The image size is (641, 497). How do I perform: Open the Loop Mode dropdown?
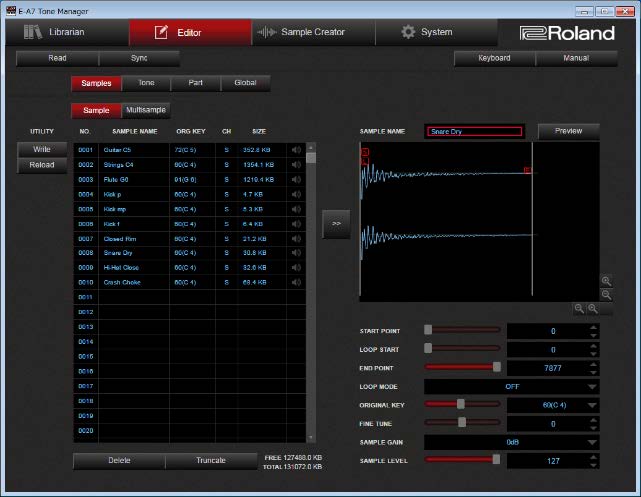tap(512, 386)
